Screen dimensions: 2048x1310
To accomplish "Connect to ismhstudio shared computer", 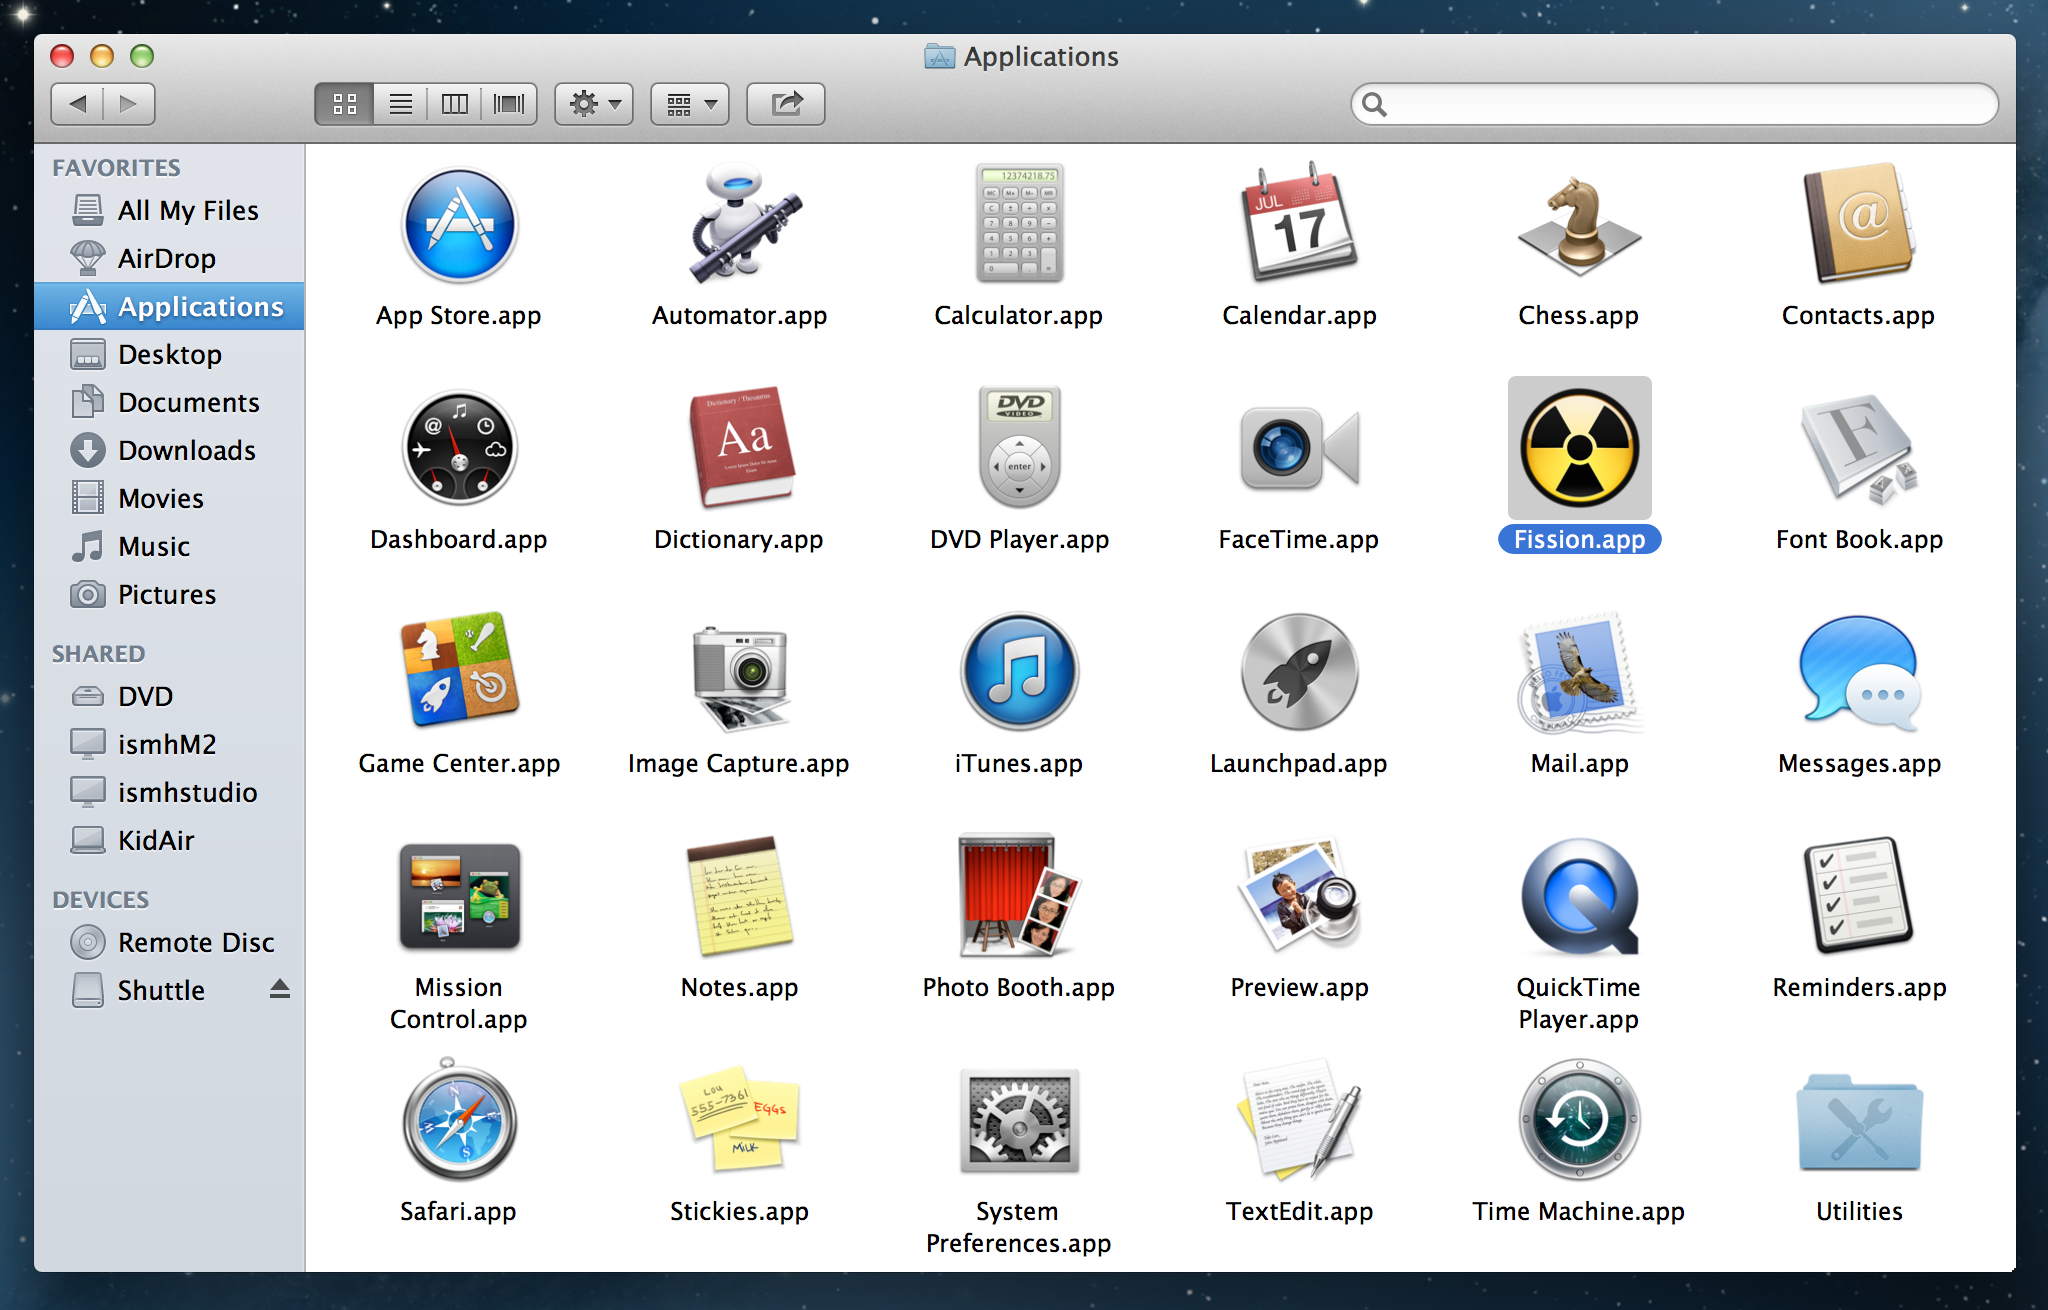I will pos(169,792).
